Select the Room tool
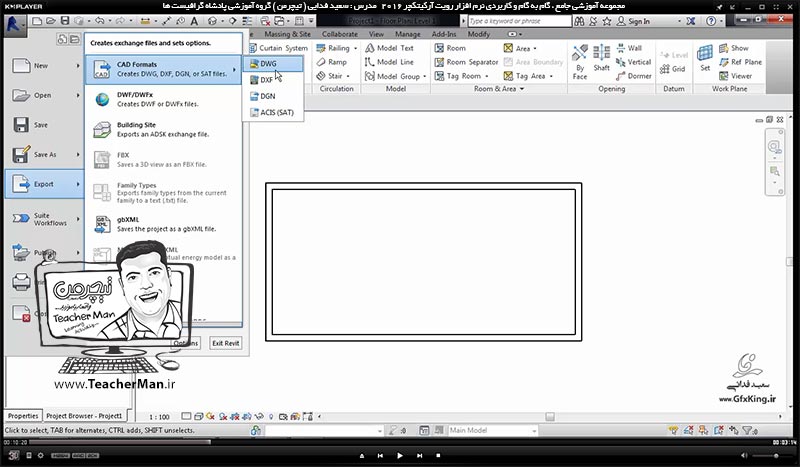 click(450, 48)
